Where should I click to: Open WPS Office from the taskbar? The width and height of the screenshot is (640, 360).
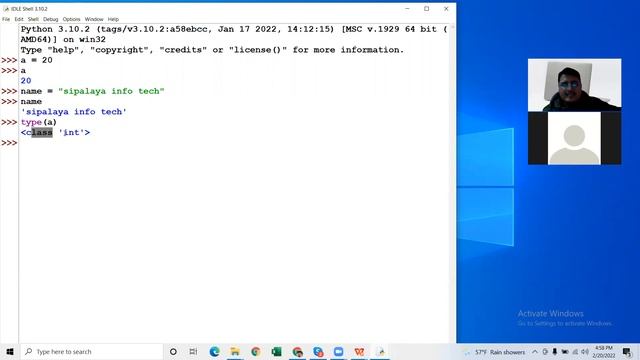[x=359, y=351]
